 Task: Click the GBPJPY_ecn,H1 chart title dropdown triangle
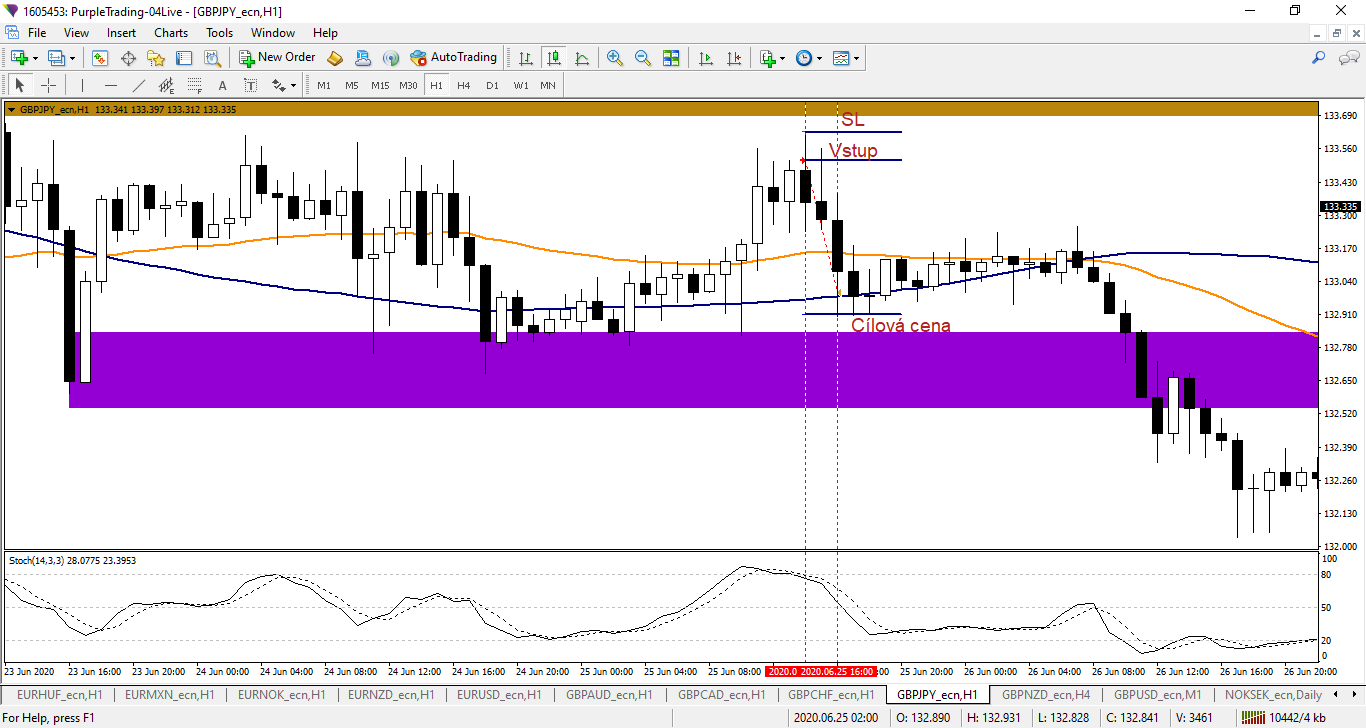(x=11, y=110)
